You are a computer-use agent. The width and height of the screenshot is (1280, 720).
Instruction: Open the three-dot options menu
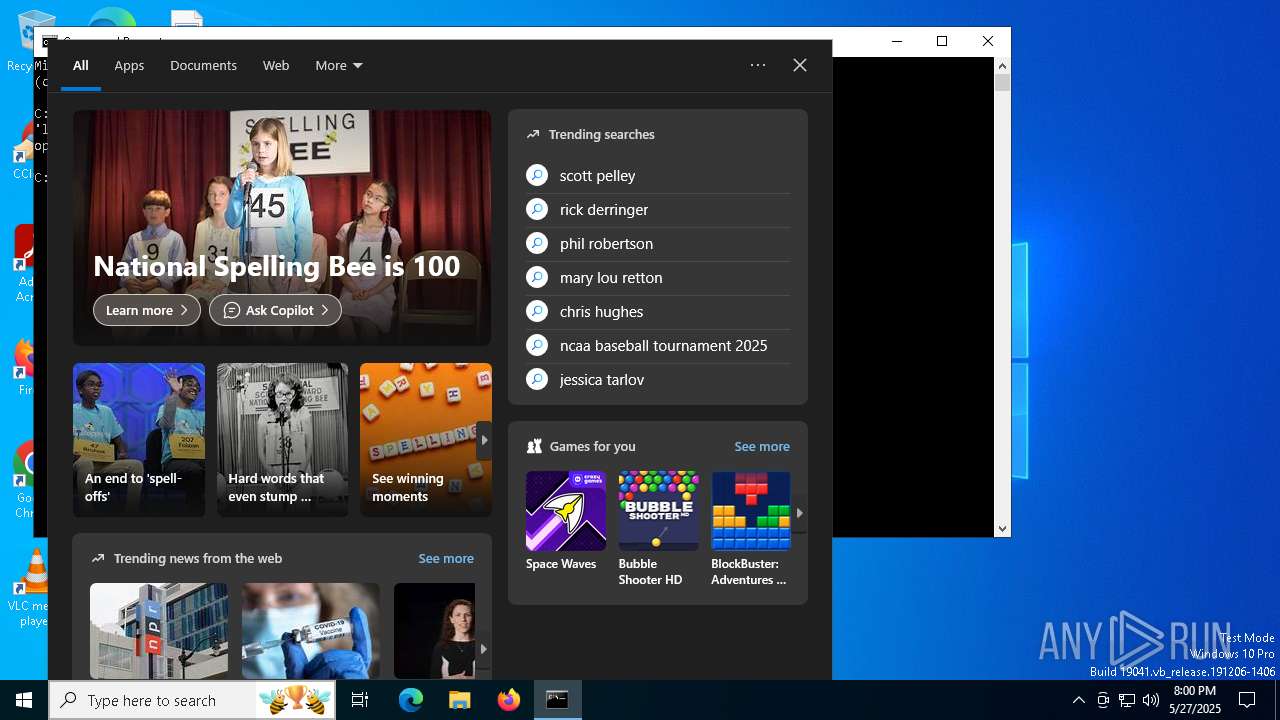click(x=758, y=65)
